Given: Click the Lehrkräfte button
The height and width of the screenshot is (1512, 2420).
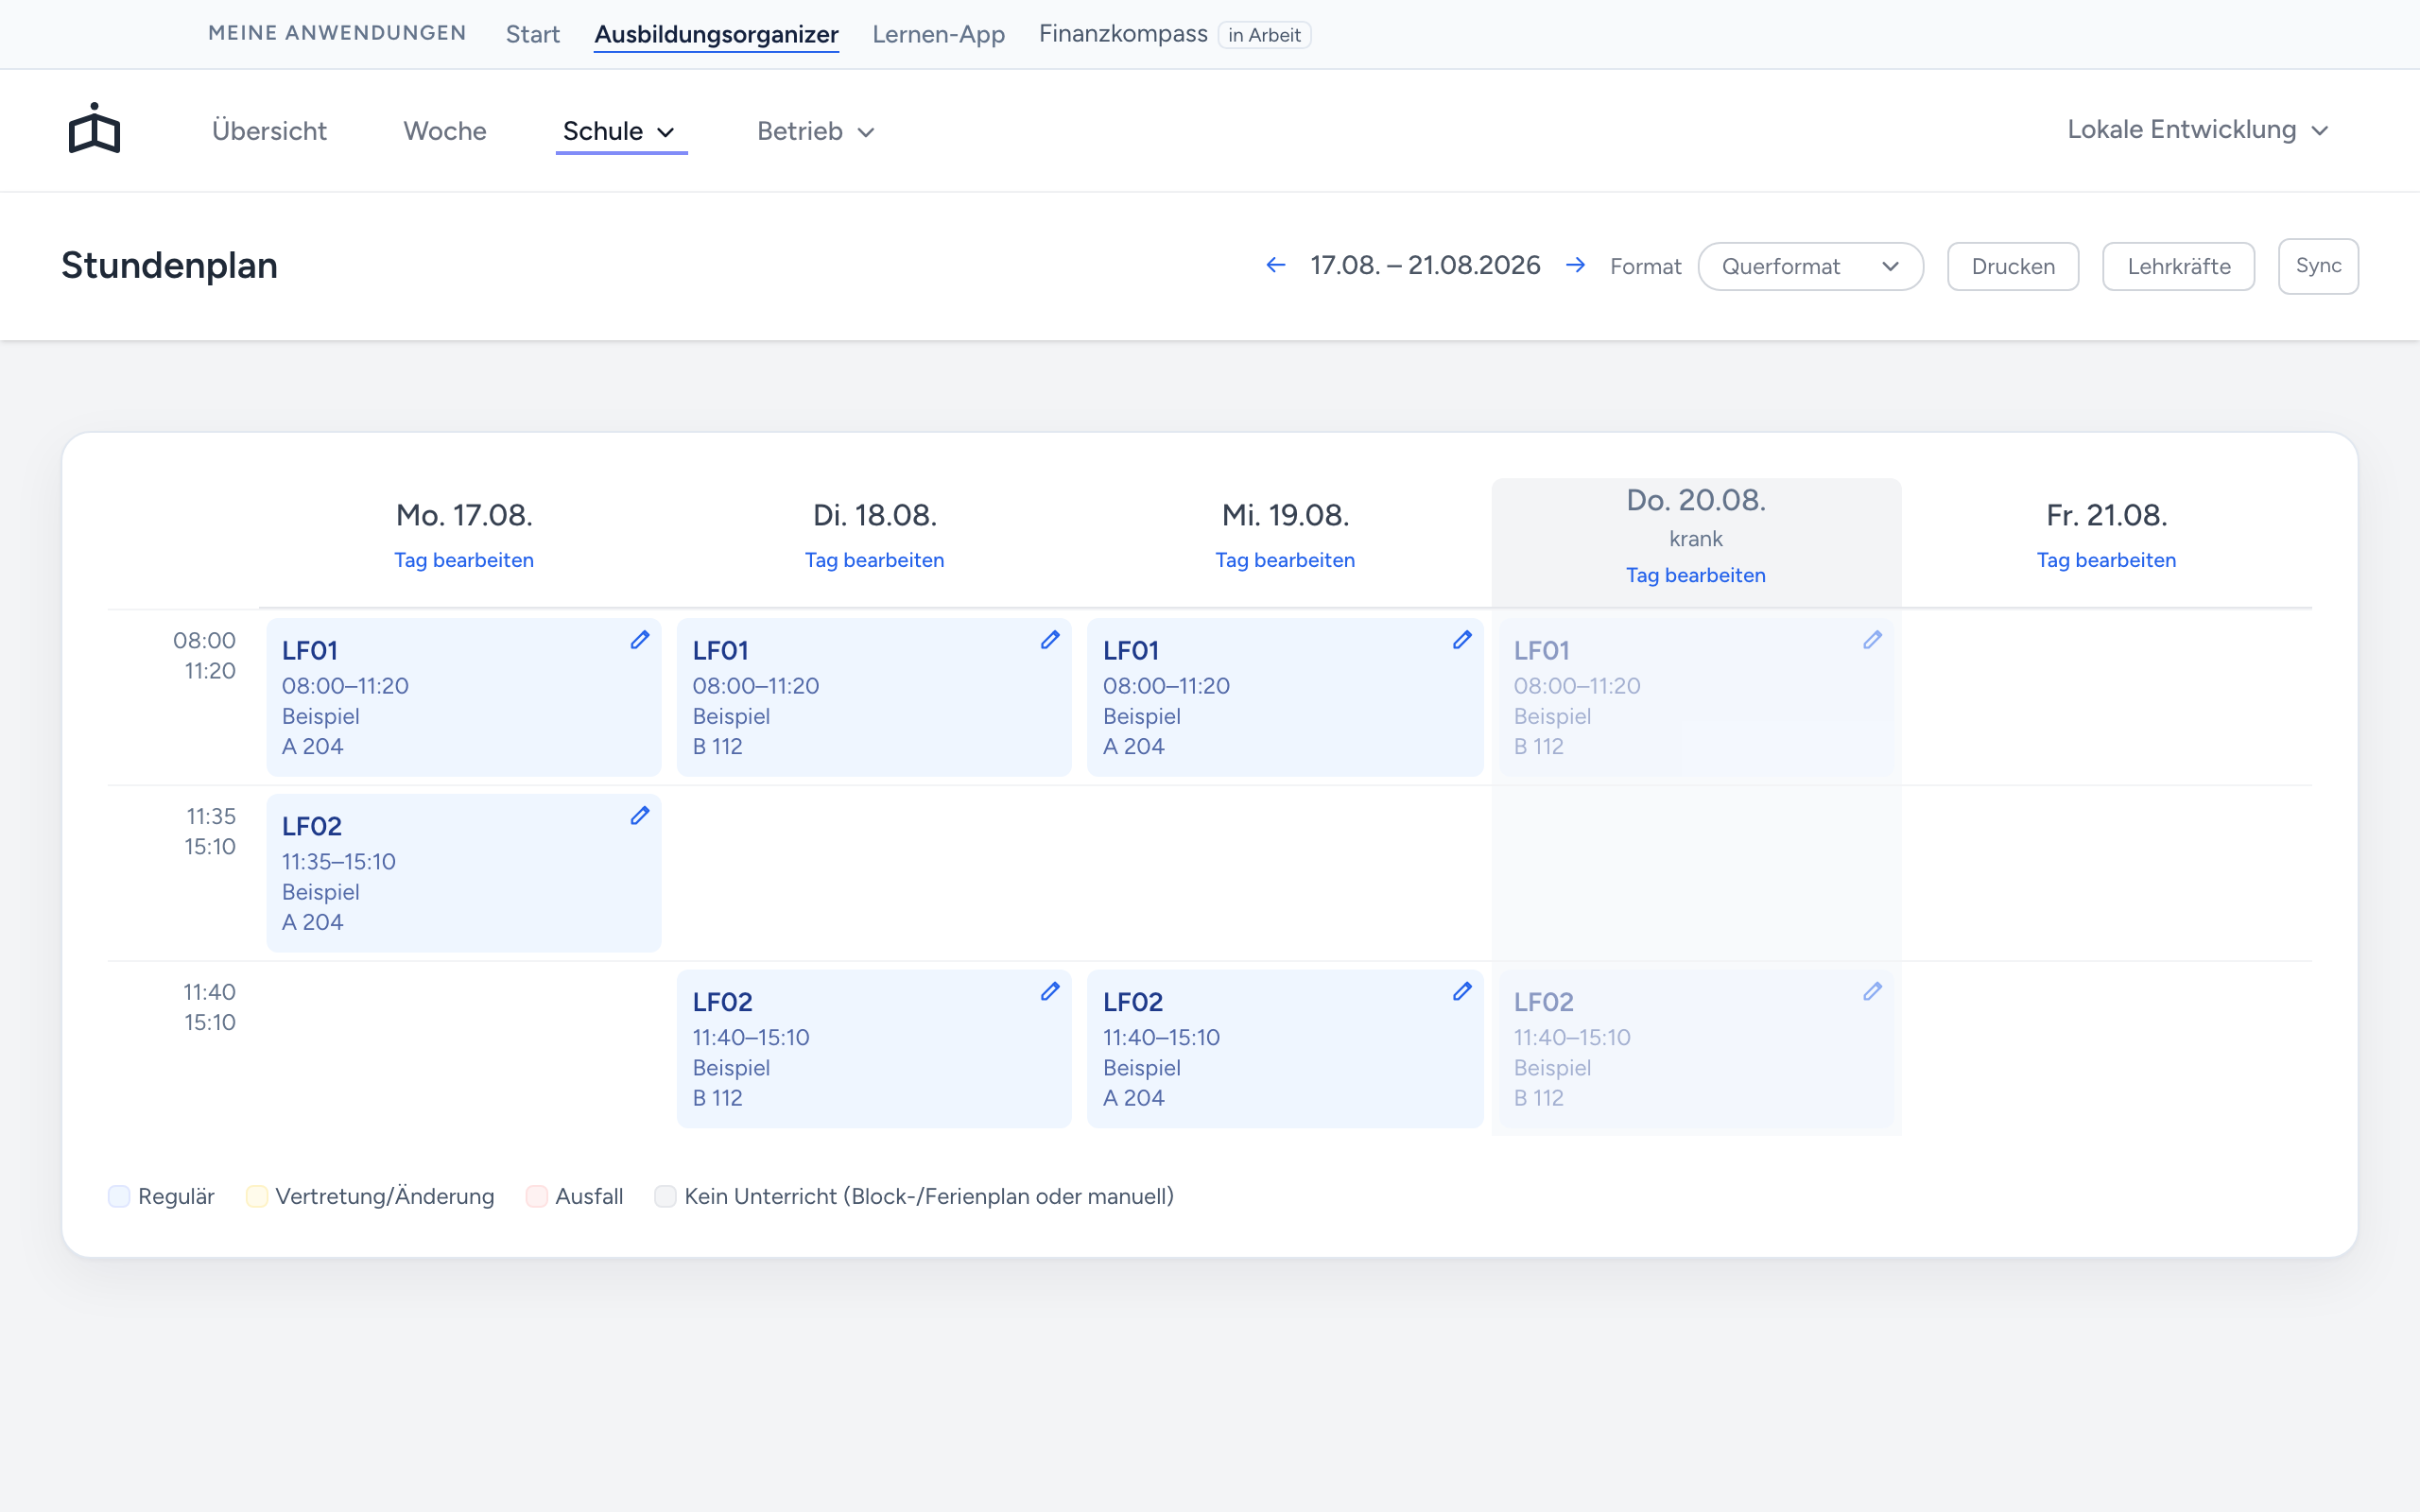Looking at the screenshot, I should coord(2178,266).
